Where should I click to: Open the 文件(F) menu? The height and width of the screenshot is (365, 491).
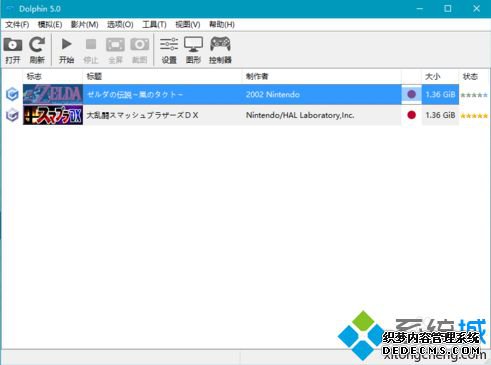click(x=17, y=25)
